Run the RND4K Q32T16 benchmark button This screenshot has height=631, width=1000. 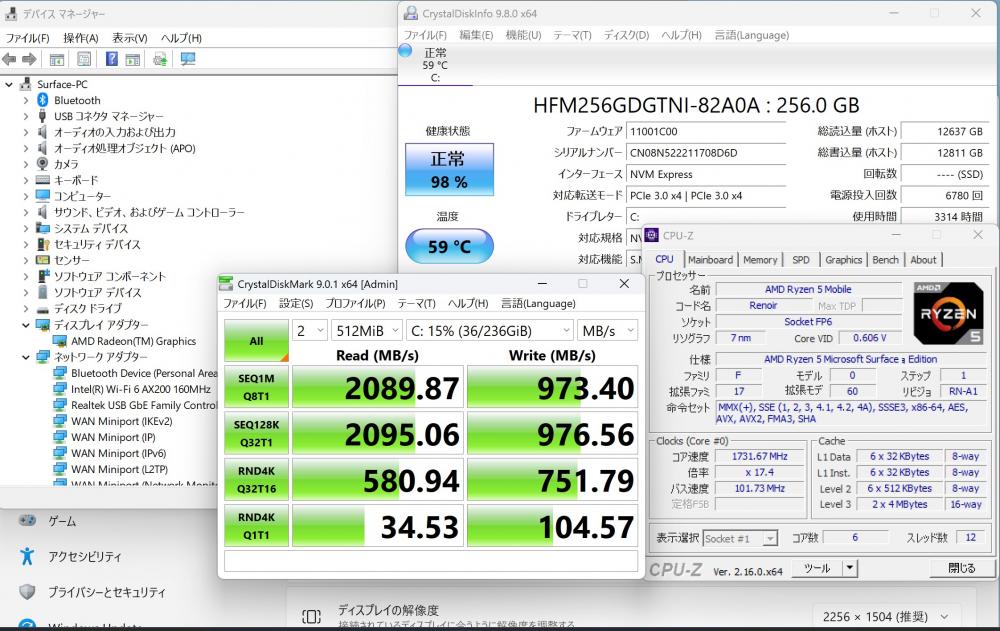pos(256,480)
